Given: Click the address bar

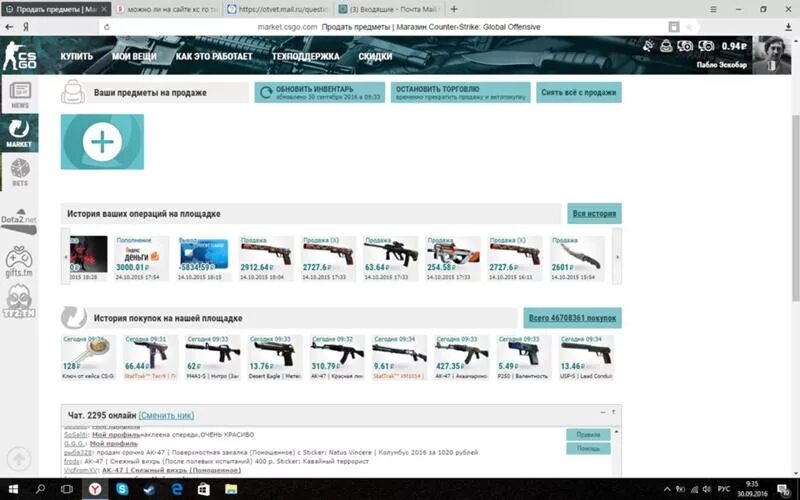Looking at the screenshot, I should pyautogui.click(x=399, y=27).
